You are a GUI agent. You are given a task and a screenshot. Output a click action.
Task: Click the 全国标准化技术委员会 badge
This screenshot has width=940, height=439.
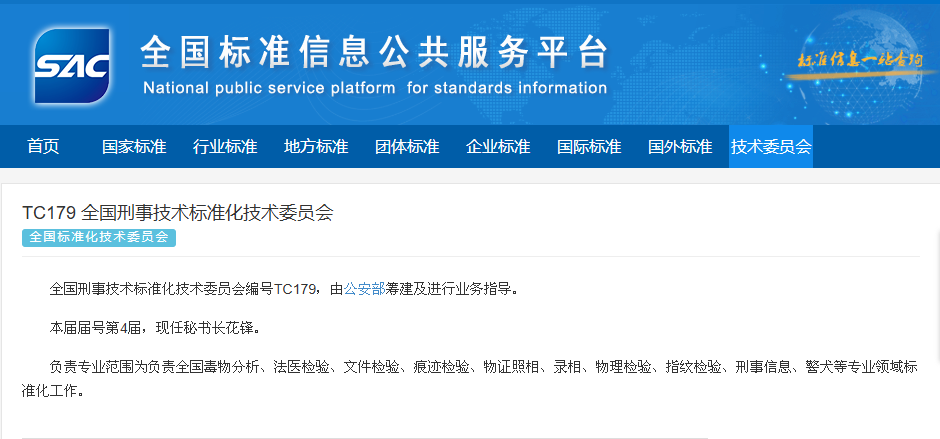tap(99, 237)
